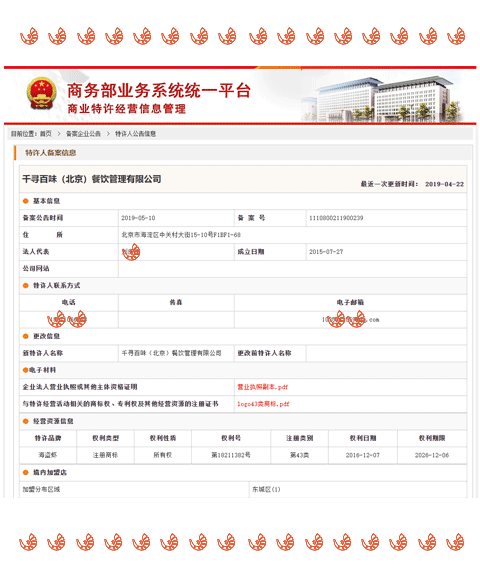Click the 更改前特许人名称 label
The image size is (480, 580).
(x=264, y=353)
